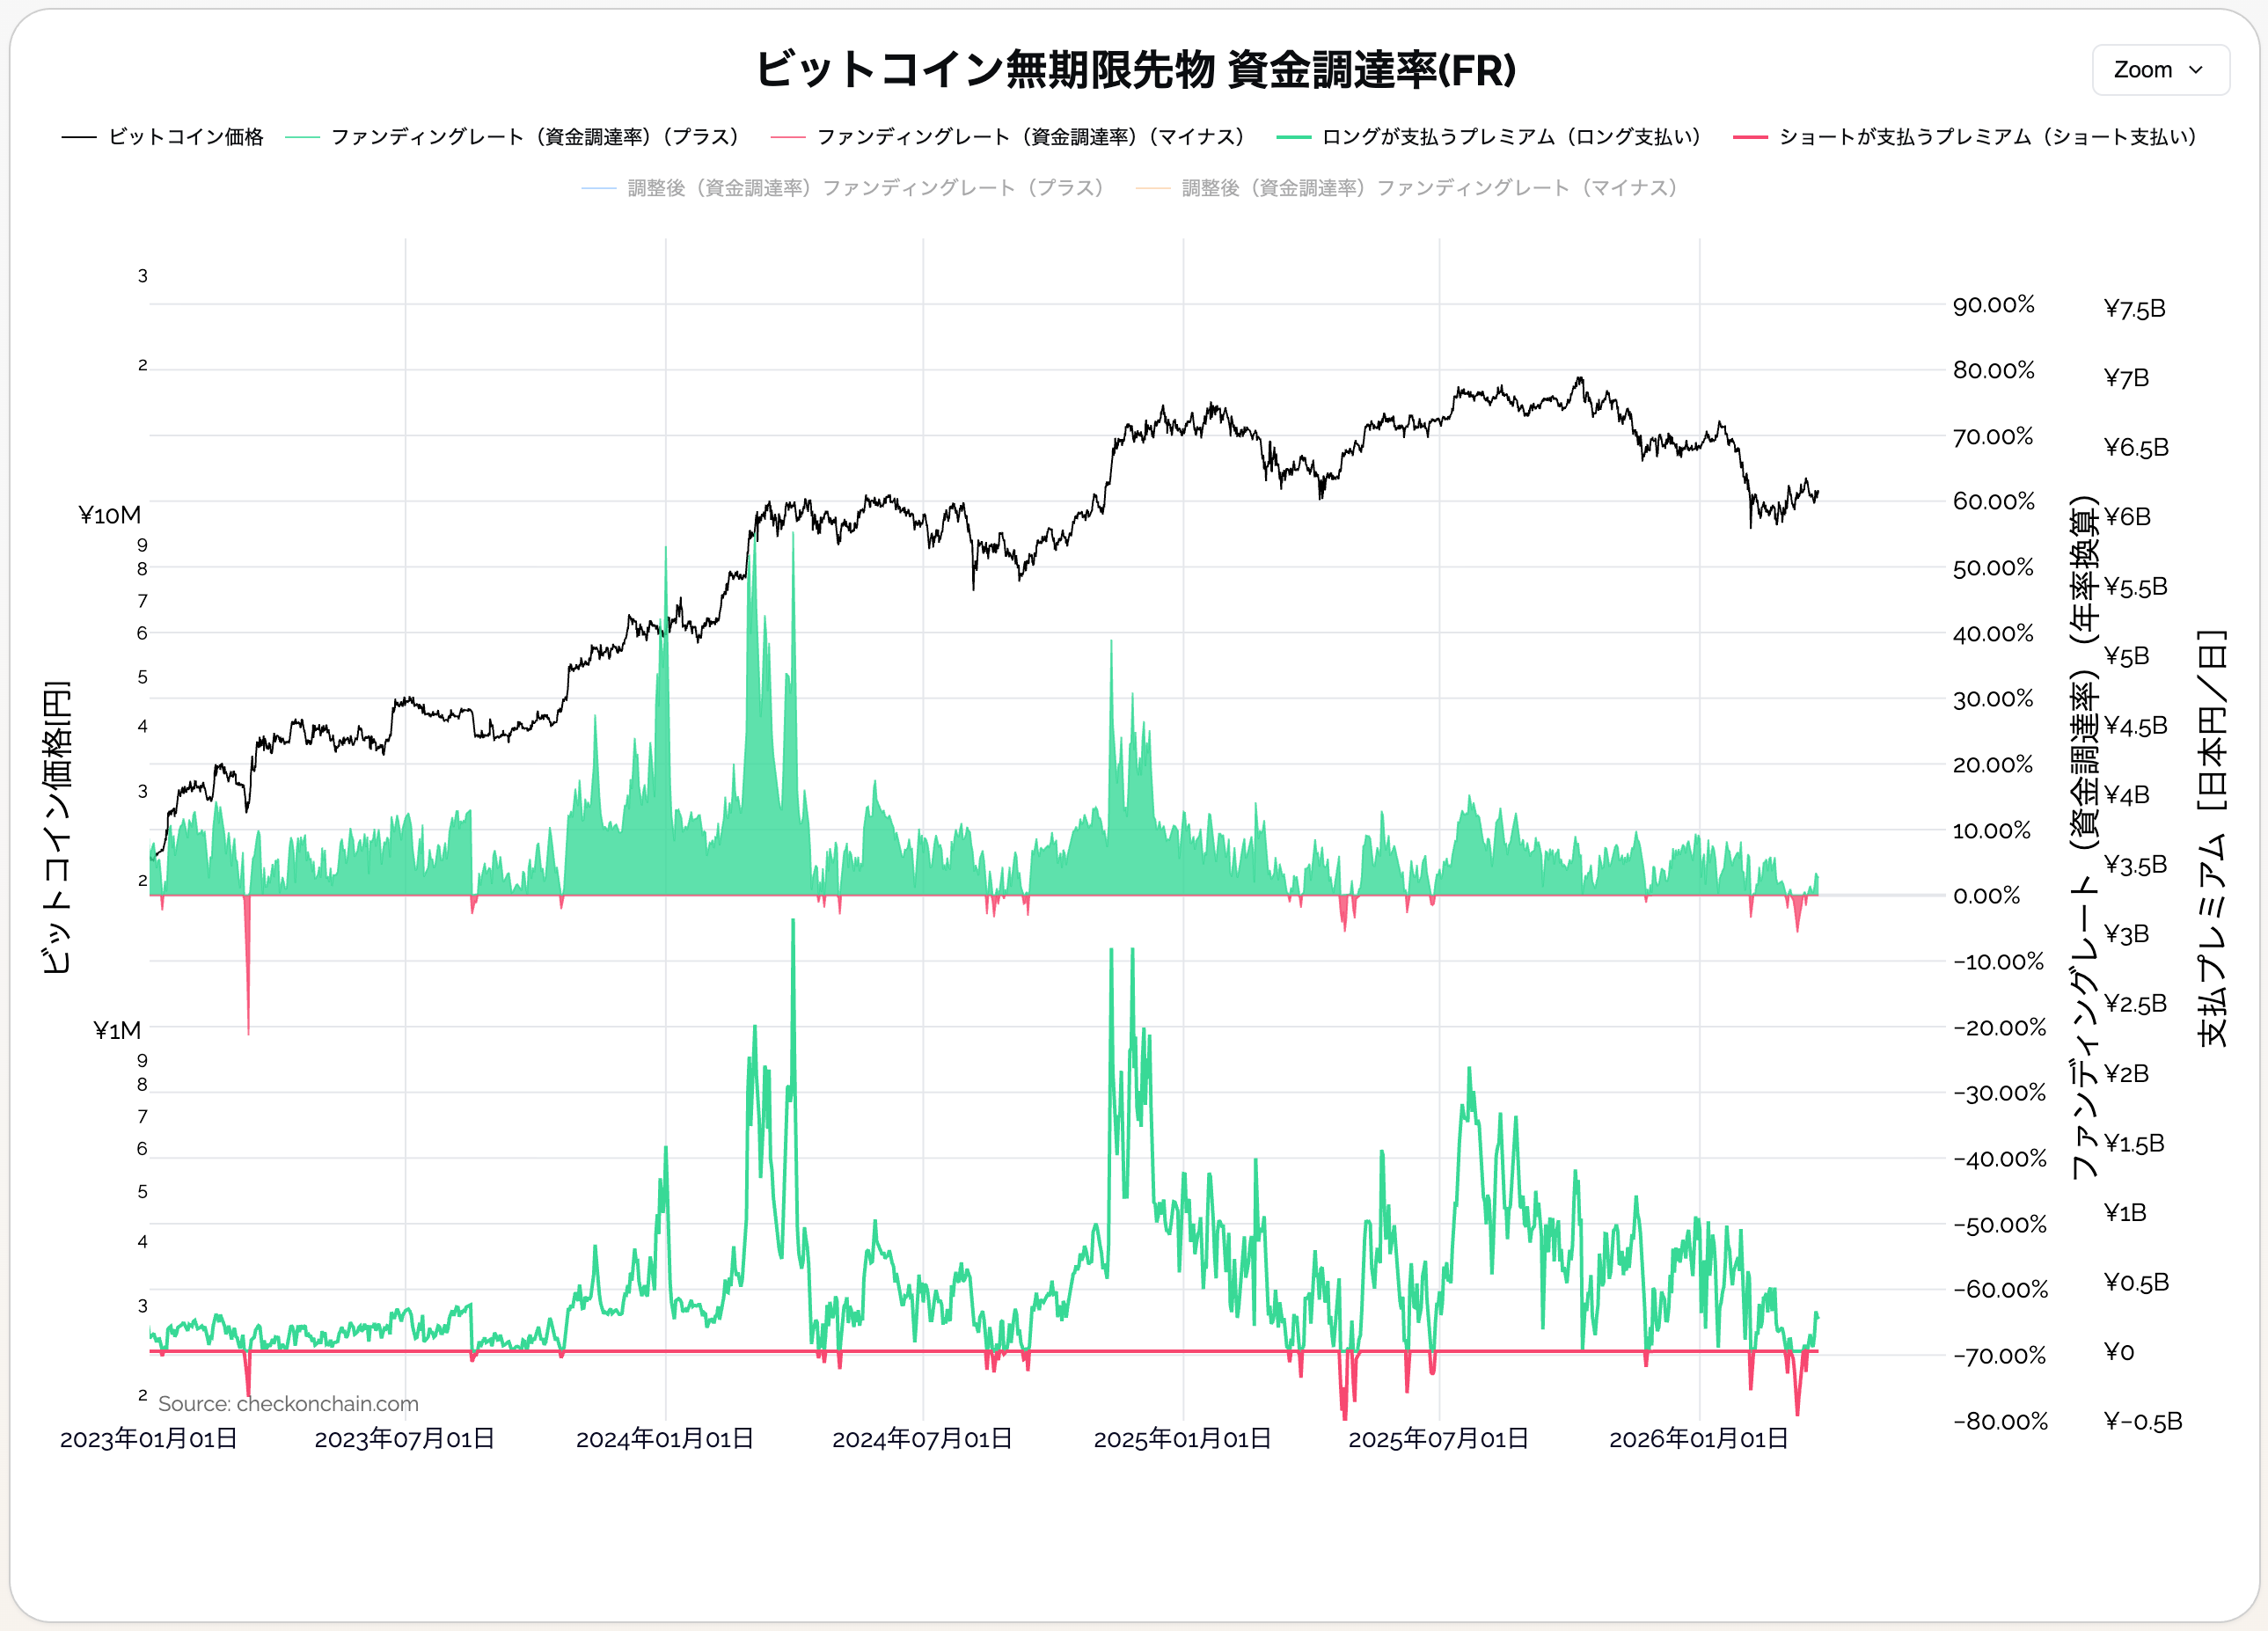Screen dimensions: 2268x1631
Task: Click the Zoom dropdown chevron arrow
Action: click(x=2195, y=70)
